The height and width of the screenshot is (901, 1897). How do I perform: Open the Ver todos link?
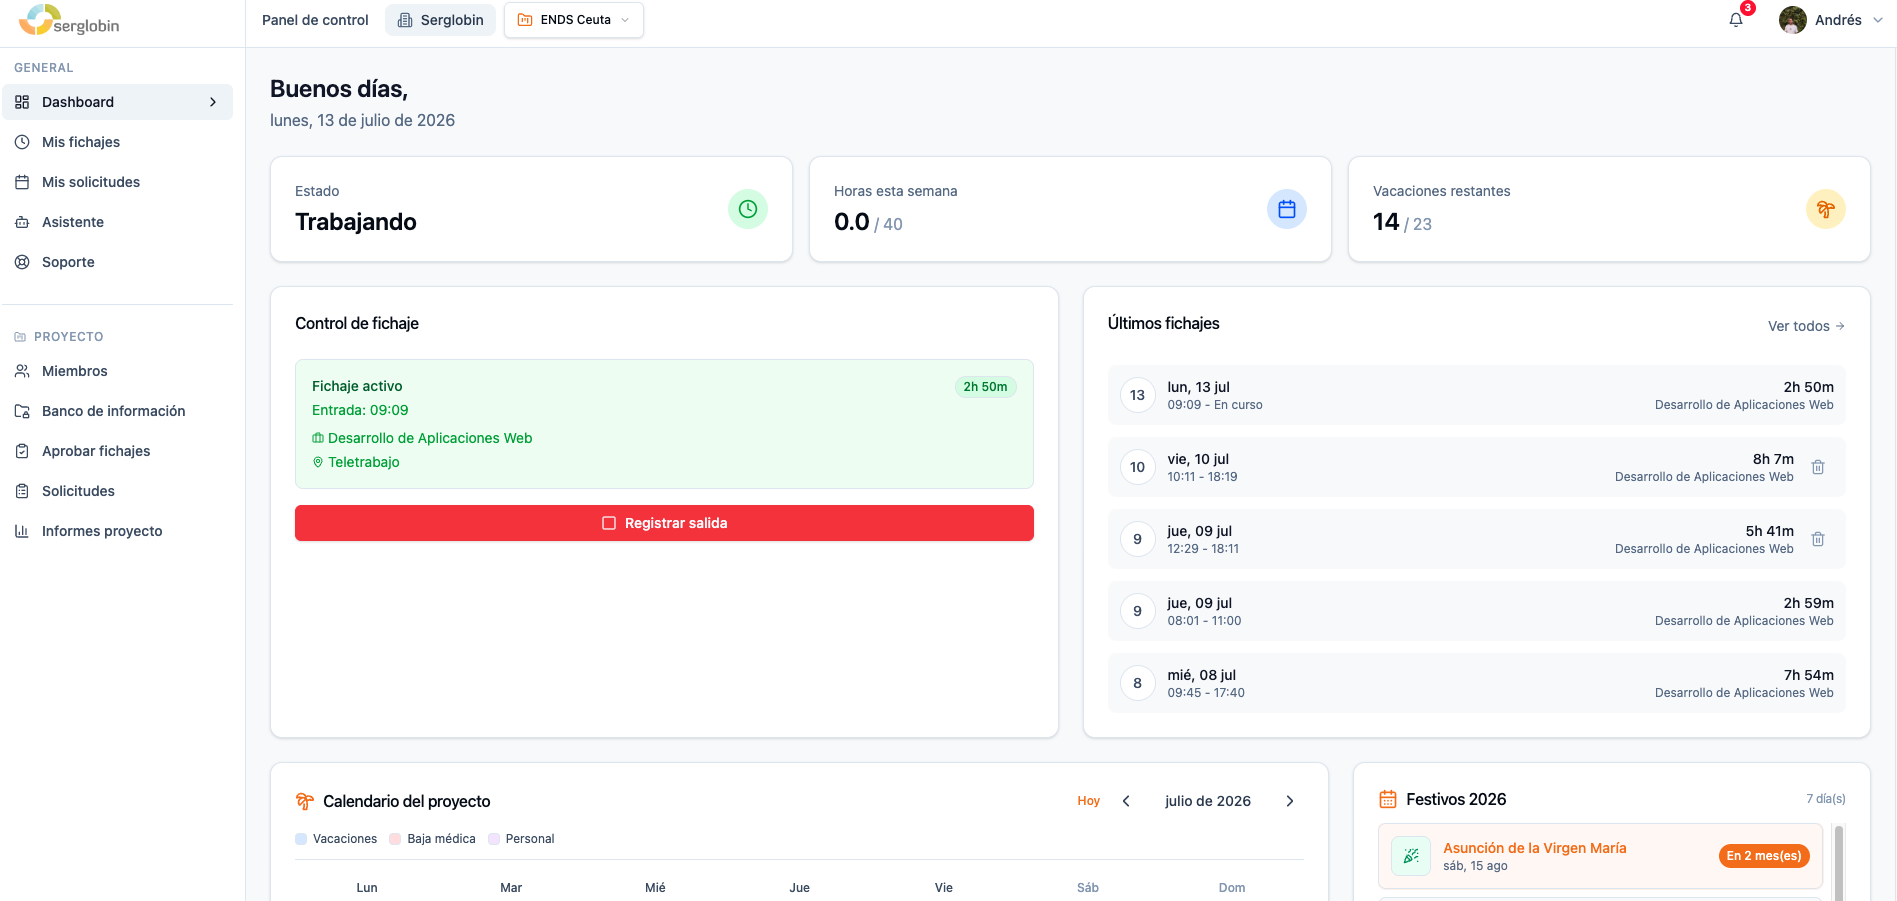[1806, 326]
